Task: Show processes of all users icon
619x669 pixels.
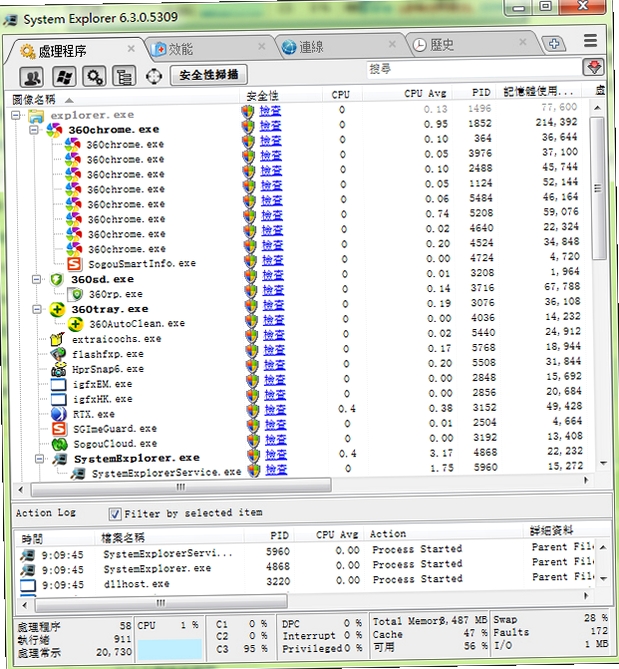Action: point(31,77)
